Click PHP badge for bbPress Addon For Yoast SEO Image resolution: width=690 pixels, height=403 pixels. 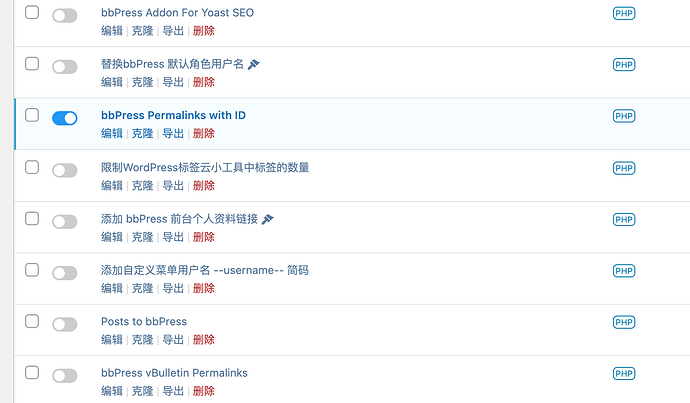click(624, 13)
